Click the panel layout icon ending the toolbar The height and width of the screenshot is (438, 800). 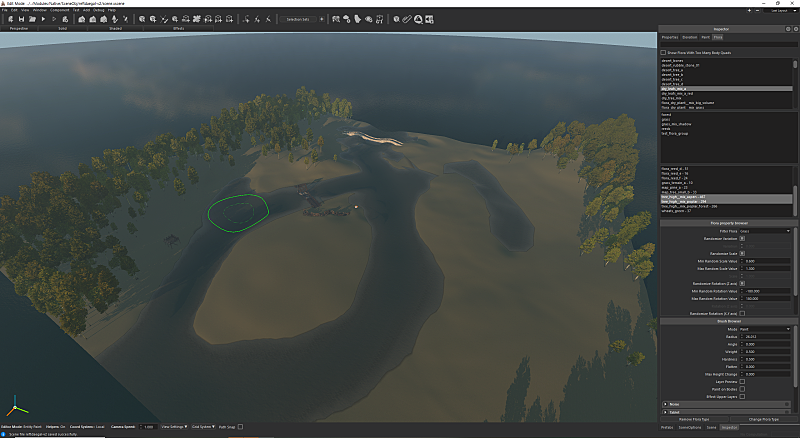[430, 19]
